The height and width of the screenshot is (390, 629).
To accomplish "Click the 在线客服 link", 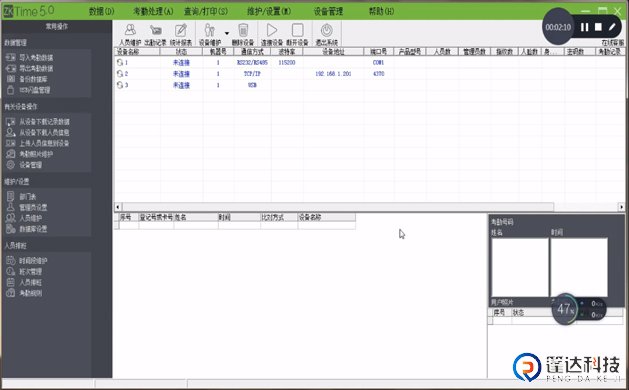I will [x=613, y=43].
